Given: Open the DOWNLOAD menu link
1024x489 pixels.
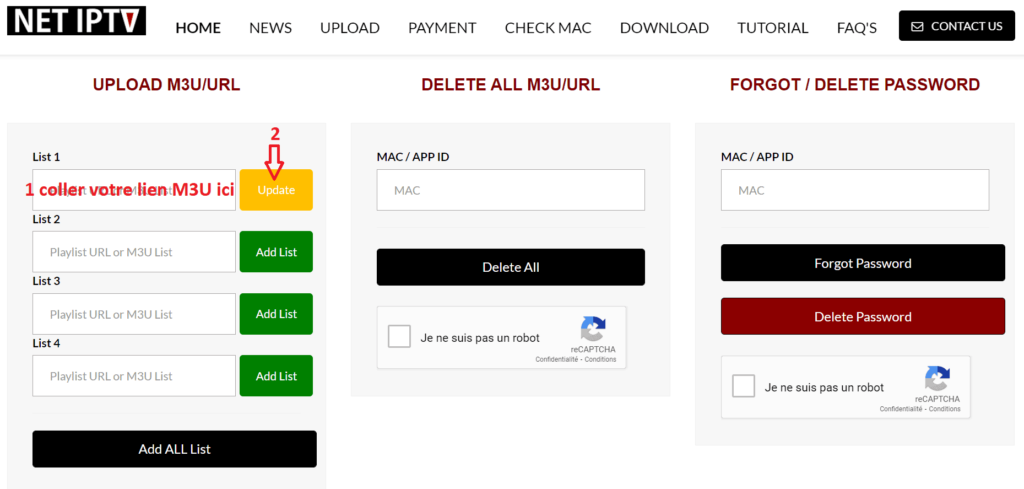Looking at the screenshot, I should tap(664, 28).
